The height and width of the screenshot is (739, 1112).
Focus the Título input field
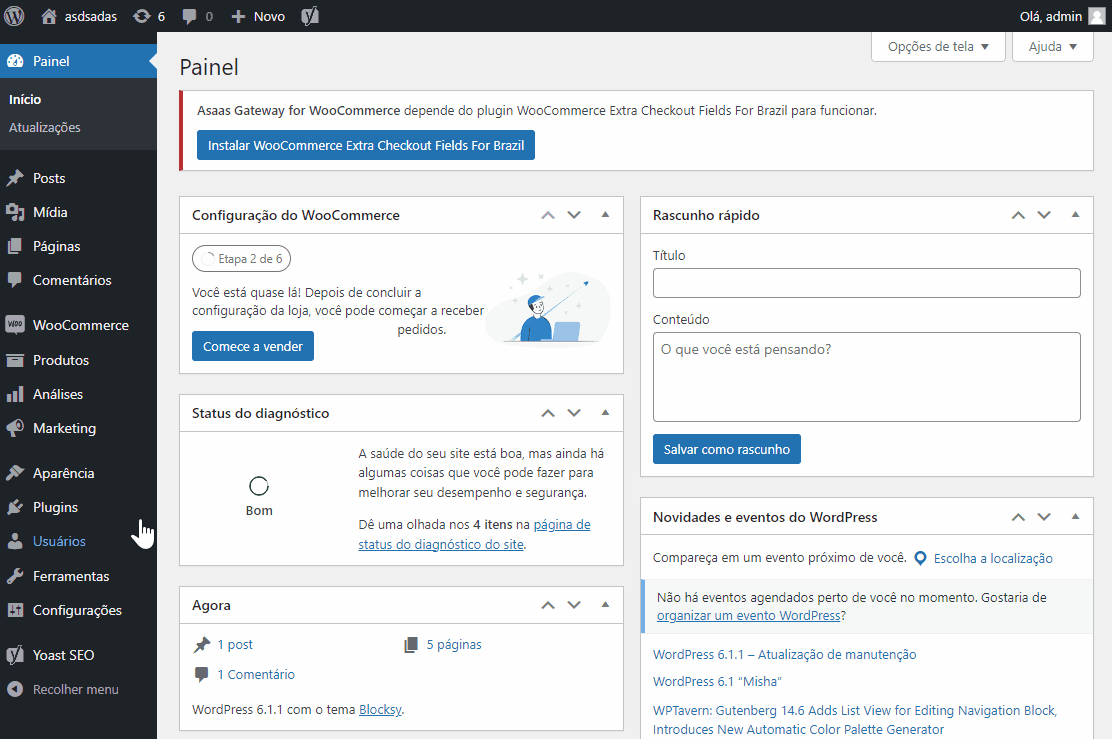pos(867,283)
